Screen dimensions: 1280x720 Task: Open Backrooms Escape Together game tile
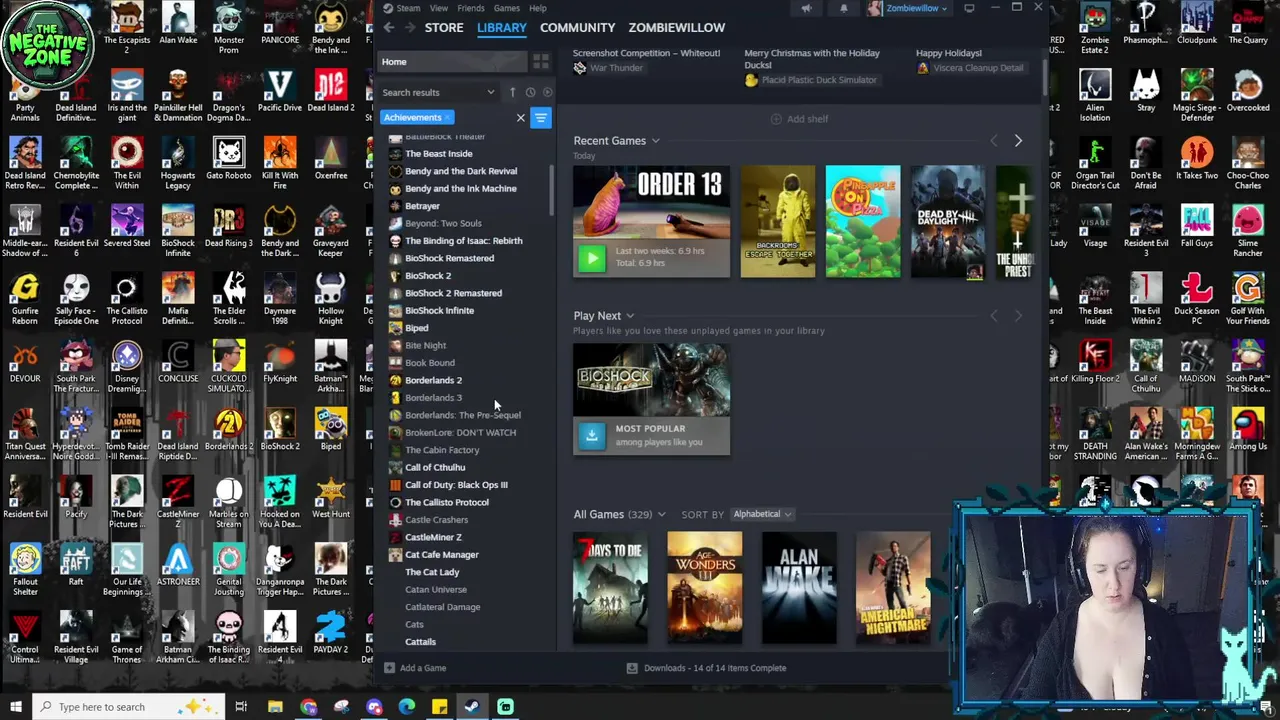(x=777, y=222)
